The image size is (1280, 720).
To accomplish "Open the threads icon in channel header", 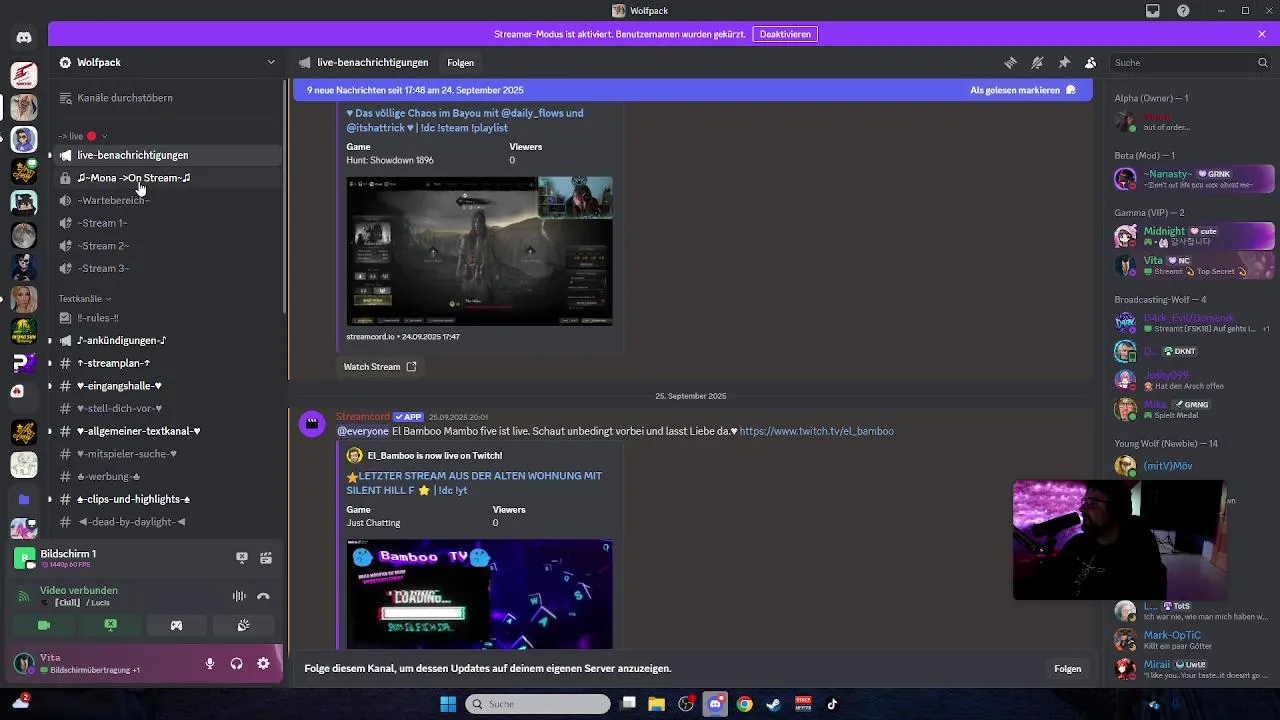I will [1010, 62].
